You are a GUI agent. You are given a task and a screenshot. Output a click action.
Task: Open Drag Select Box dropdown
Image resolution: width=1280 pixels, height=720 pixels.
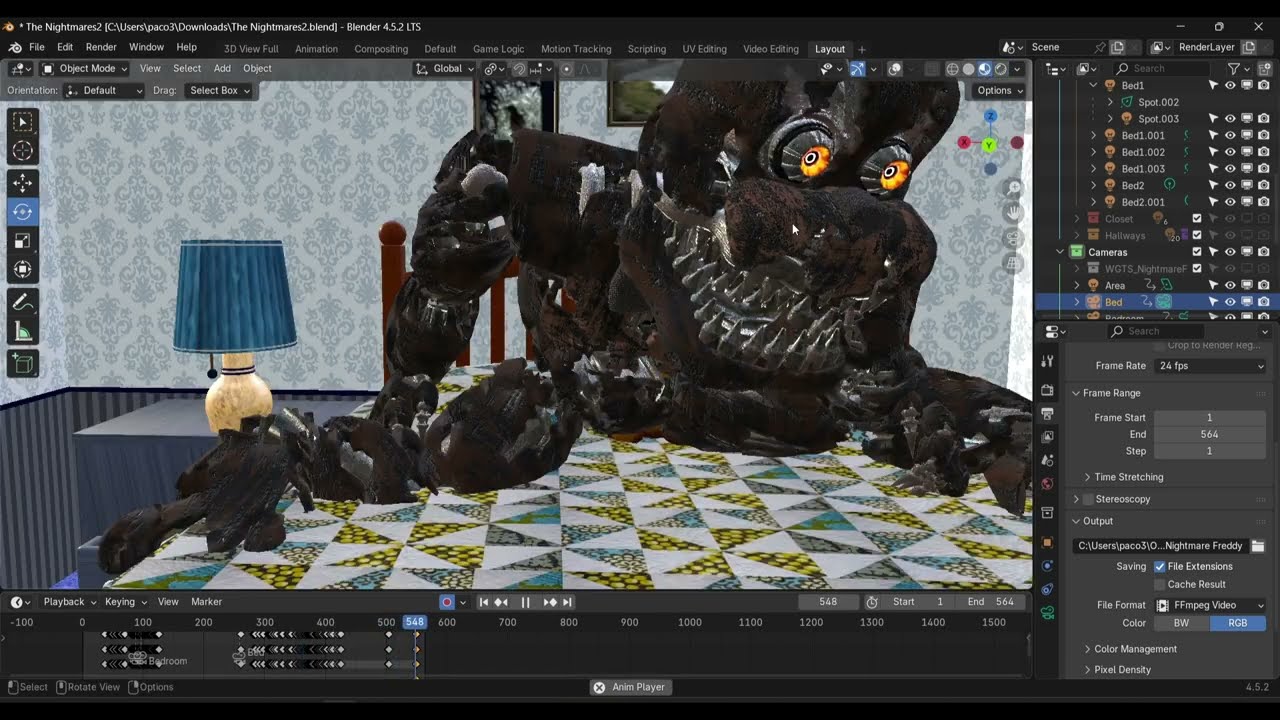[x=218, y=90]
